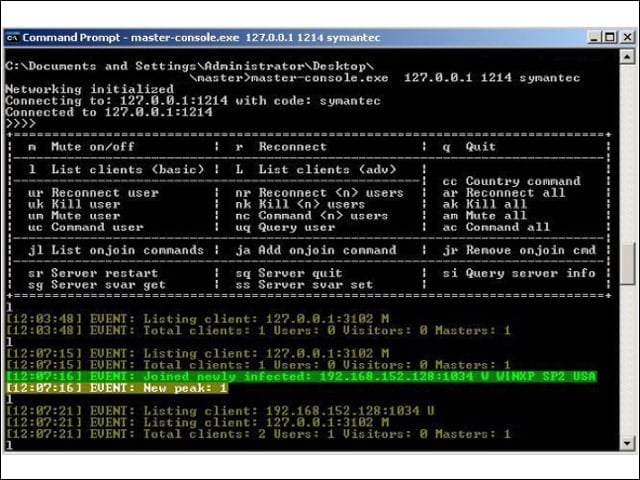Viewport: 640px width, 480px height.
Task: Click 'am Mute all' entry
Action: 485,216
